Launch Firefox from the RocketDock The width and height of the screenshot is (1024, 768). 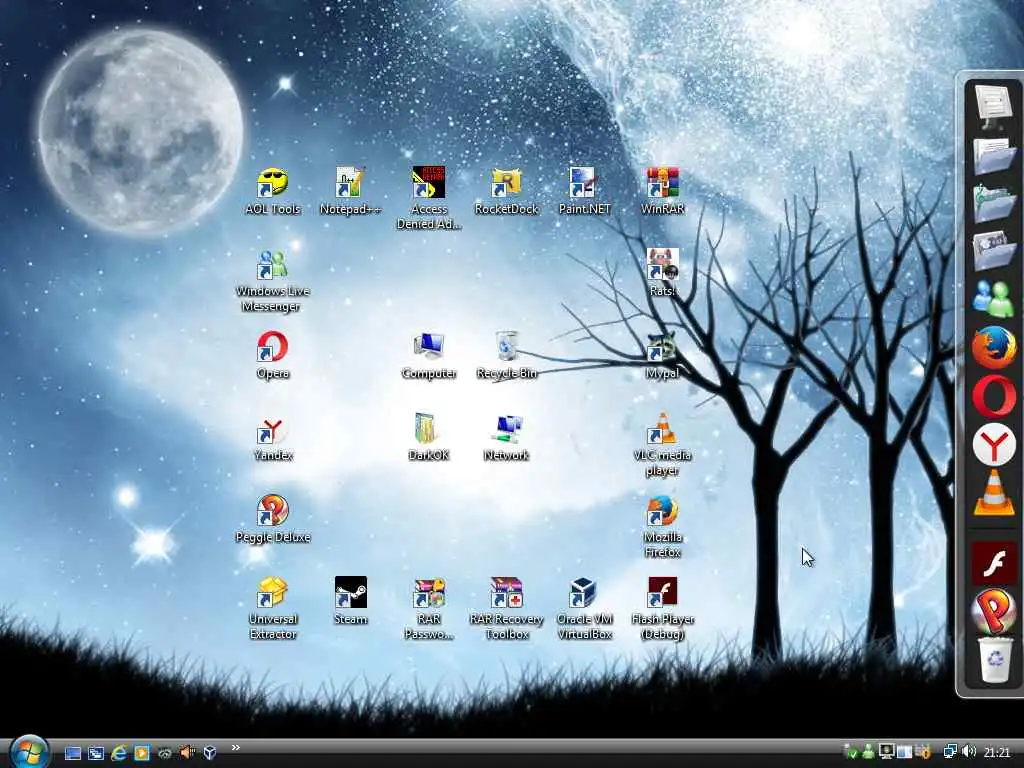[x=994, y=347]
